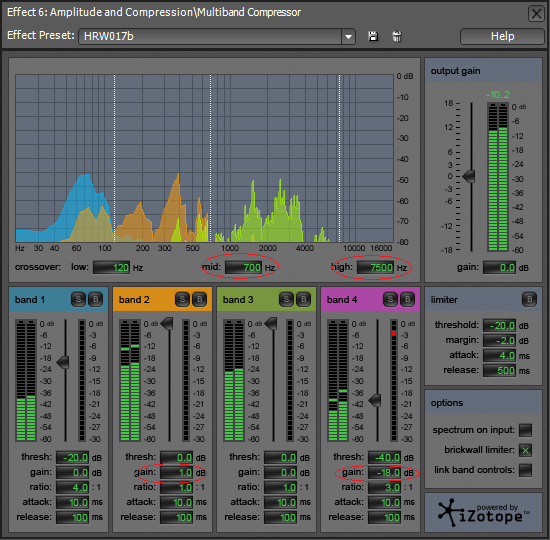Click the band 4 threshold slider handle
This screenshot has height=540, width=550.
click(x=375, y=400)
